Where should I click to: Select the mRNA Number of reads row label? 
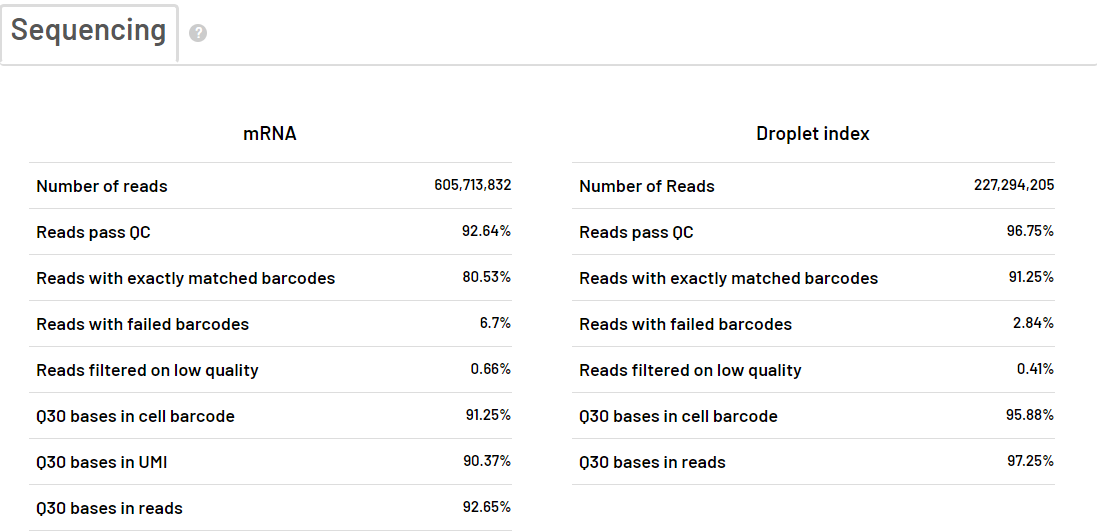pos(102,186)
